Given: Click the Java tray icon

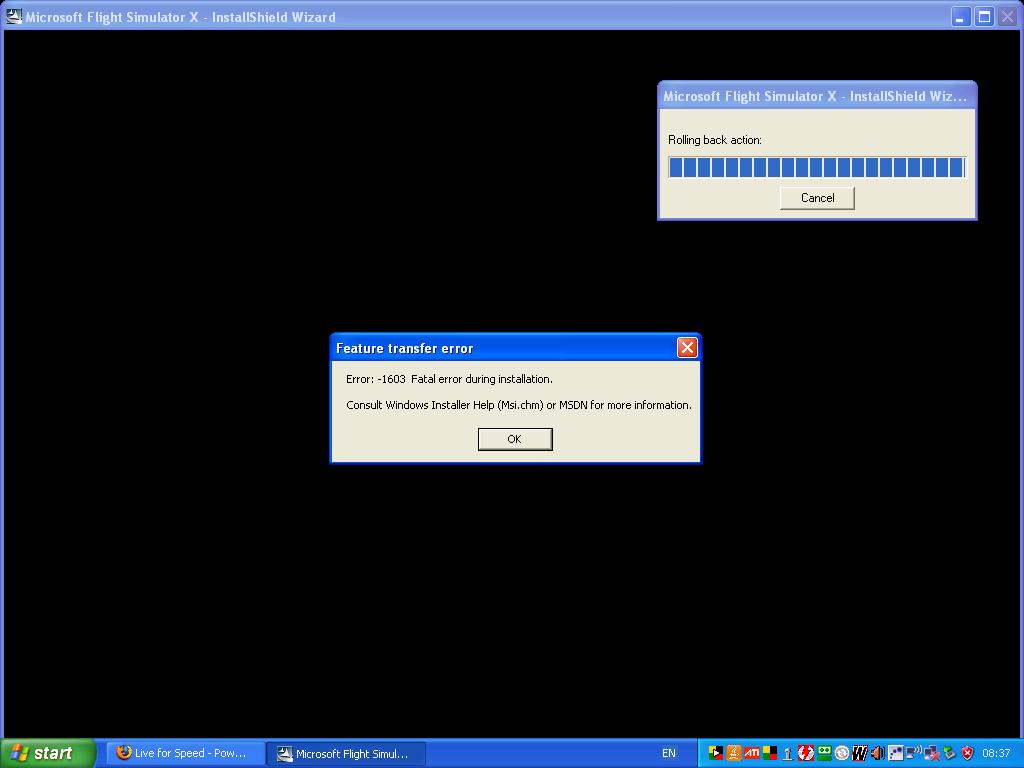Looking at the screenshot, I should [x=734, y=753].
